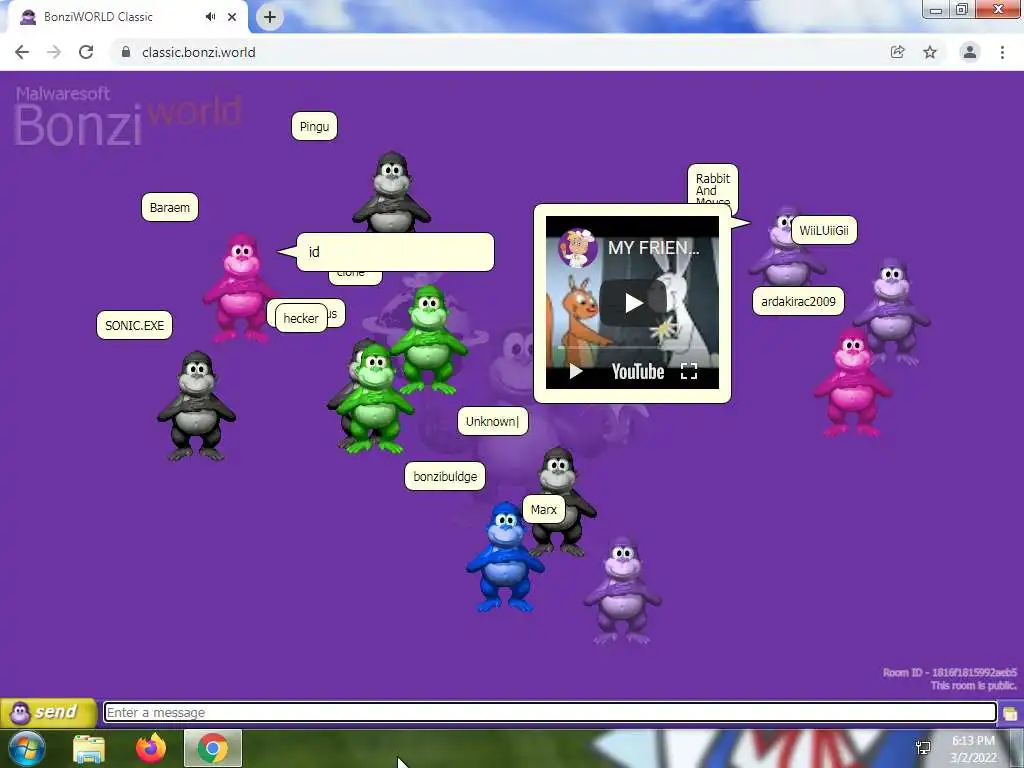This screenshot has width=1024, height=768.
Task: Click the browser forward arrow
Action: [x=54, y=52]
